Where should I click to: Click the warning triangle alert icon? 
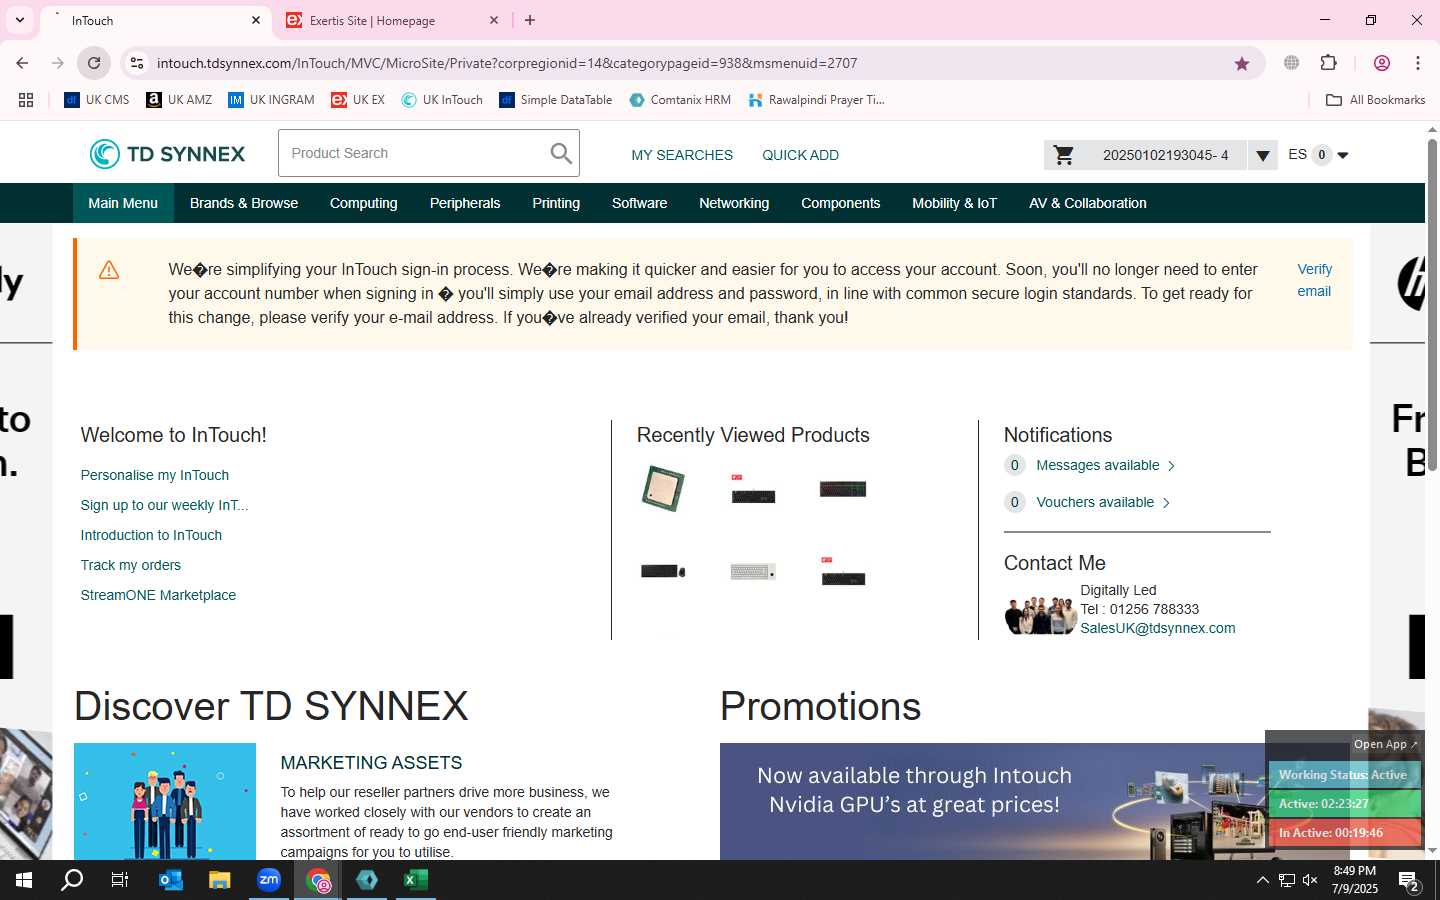[109, 270]
